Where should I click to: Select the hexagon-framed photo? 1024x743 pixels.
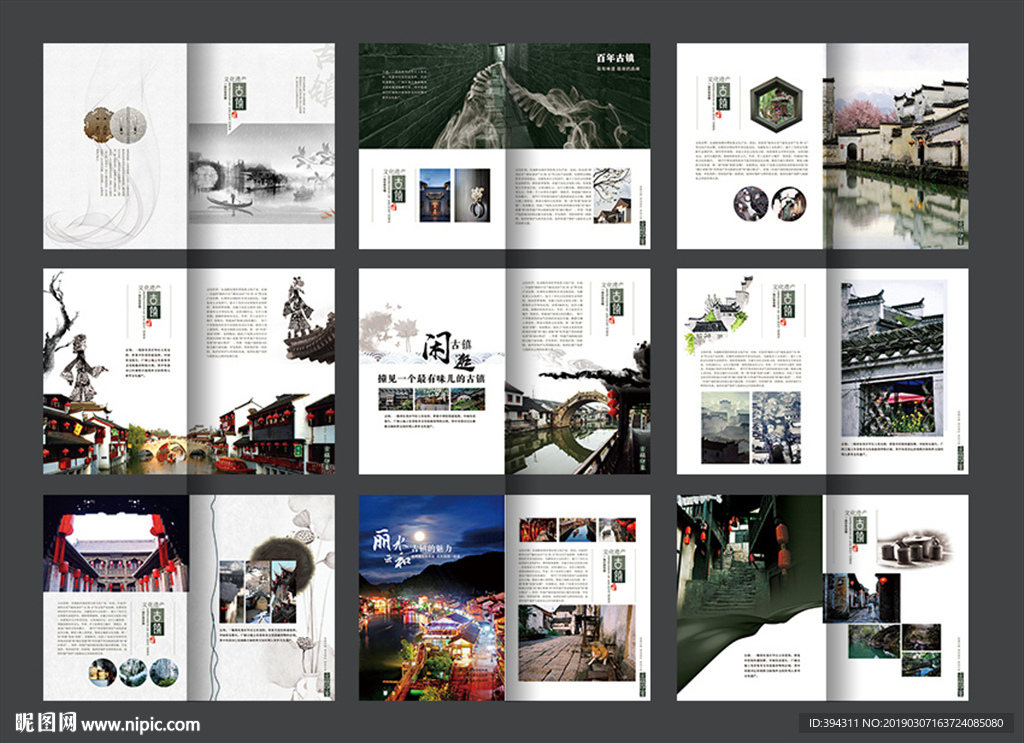pos(776,104)
